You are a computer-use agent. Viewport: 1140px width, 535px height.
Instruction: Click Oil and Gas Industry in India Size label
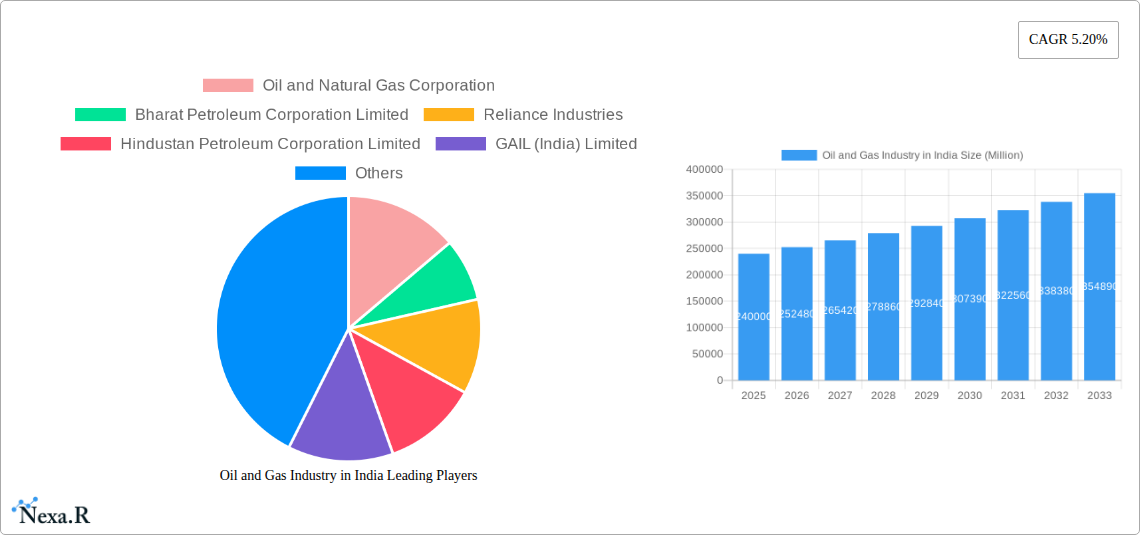tap(923, 155)
